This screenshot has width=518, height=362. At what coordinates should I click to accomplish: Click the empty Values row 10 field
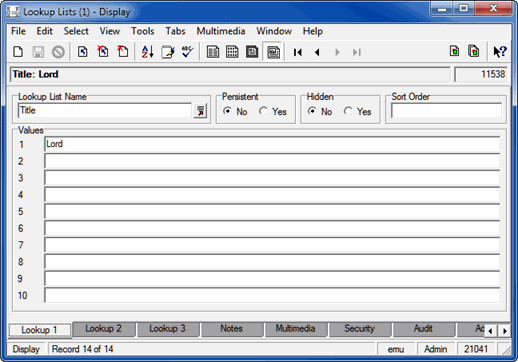pyautogui.click(x=272, y=295)
